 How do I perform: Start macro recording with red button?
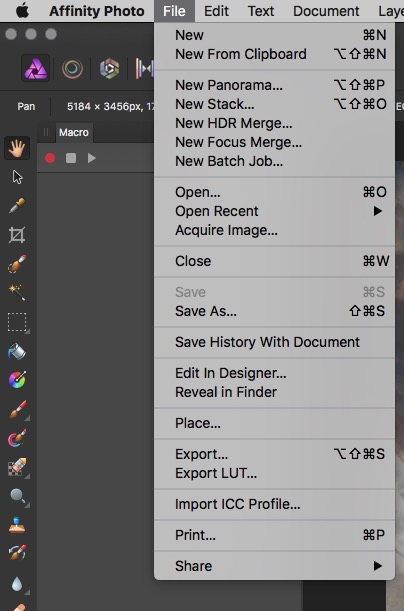[50, 158]
